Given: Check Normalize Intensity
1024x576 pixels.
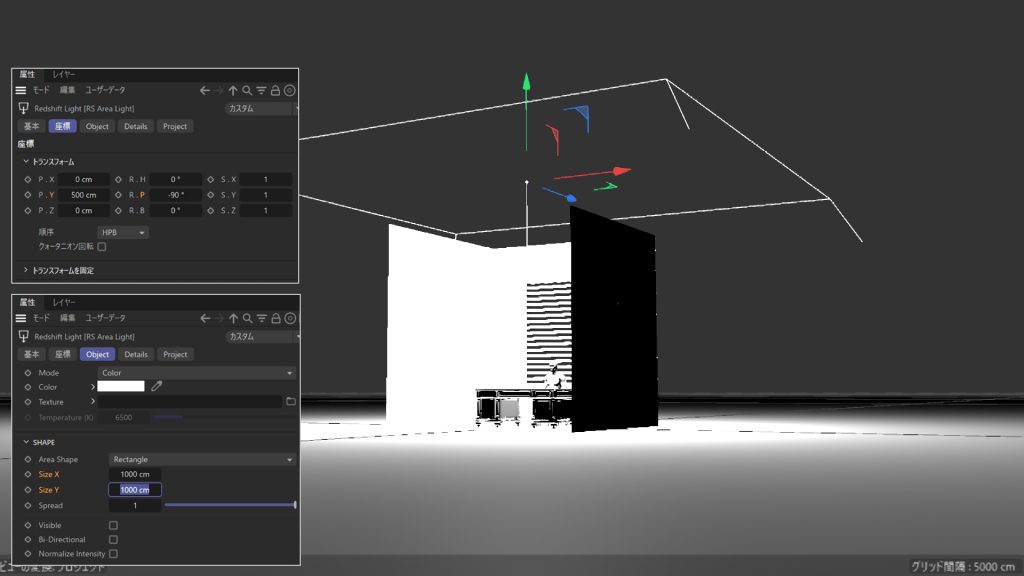Looking at the screenshot, I should tap(113, 553).
